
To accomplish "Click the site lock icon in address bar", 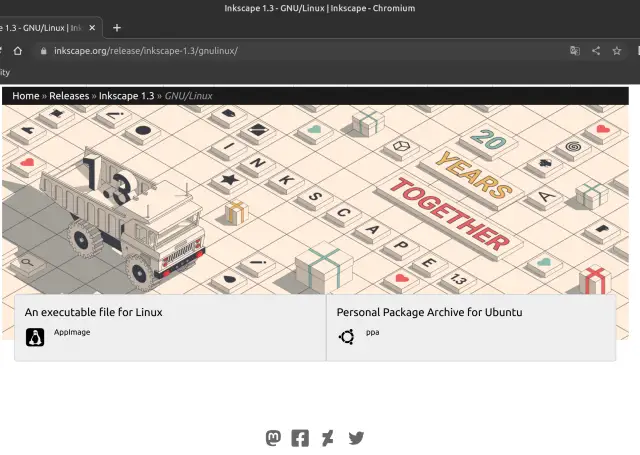I will point(43,51).
